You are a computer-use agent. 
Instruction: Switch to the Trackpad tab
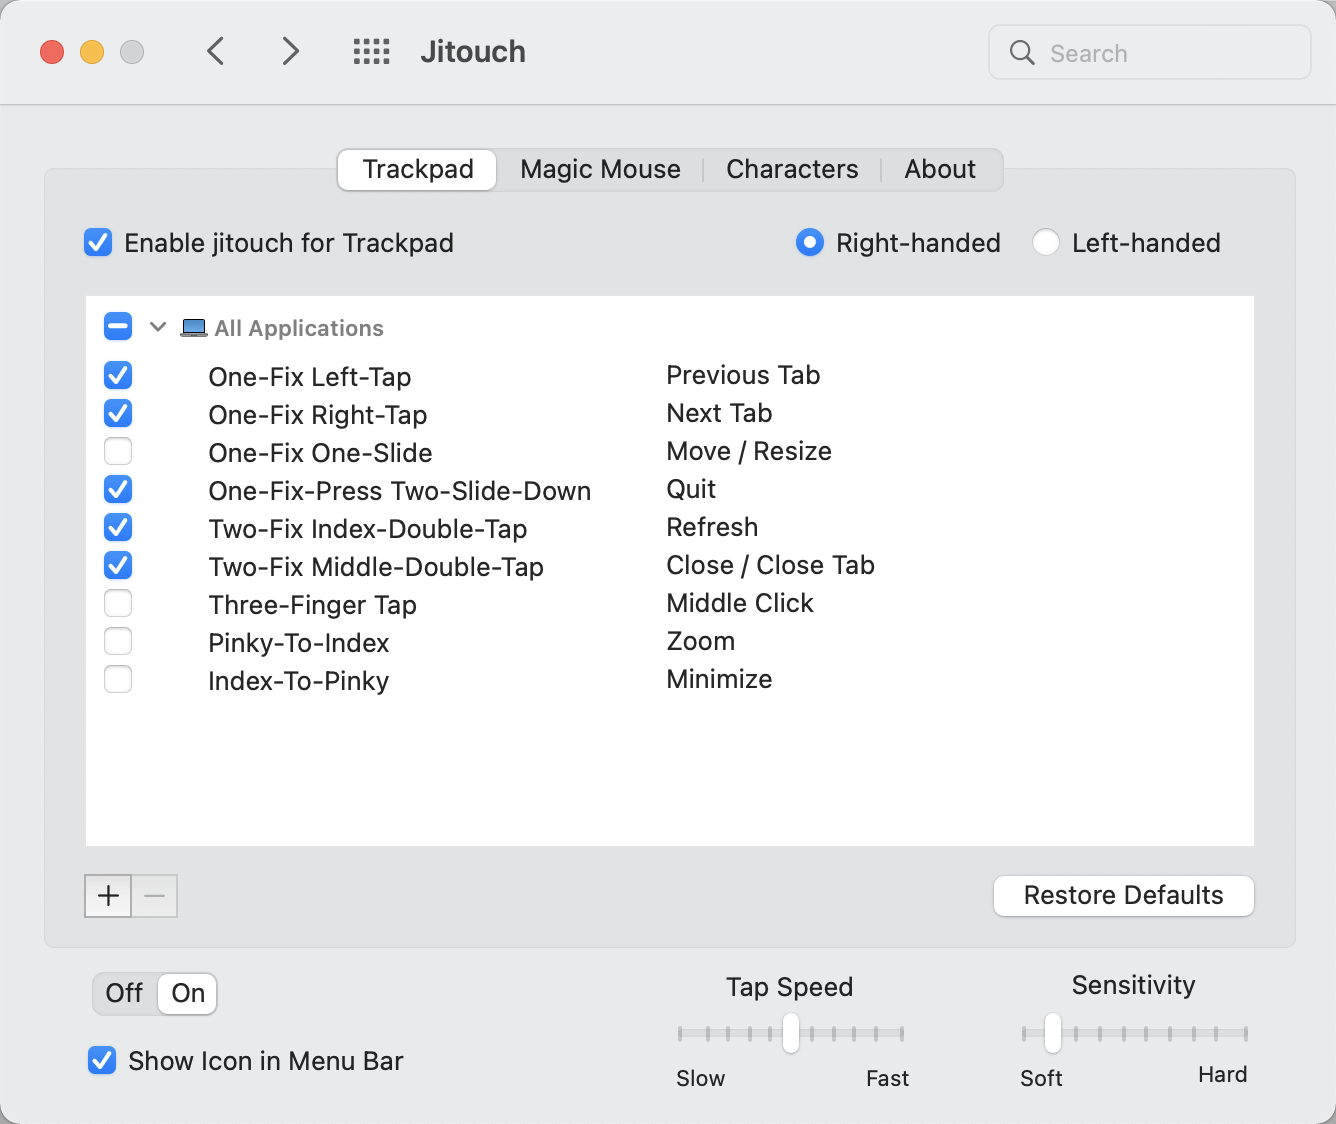418,169
